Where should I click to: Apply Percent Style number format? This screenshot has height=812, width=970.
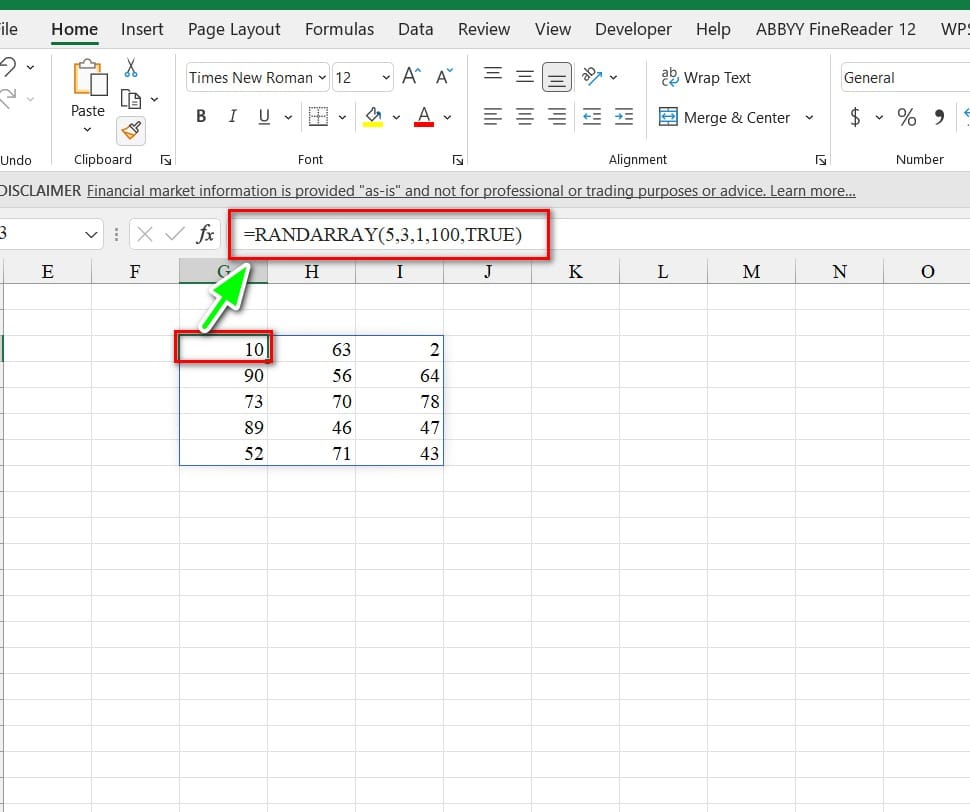tap(907, 117)
